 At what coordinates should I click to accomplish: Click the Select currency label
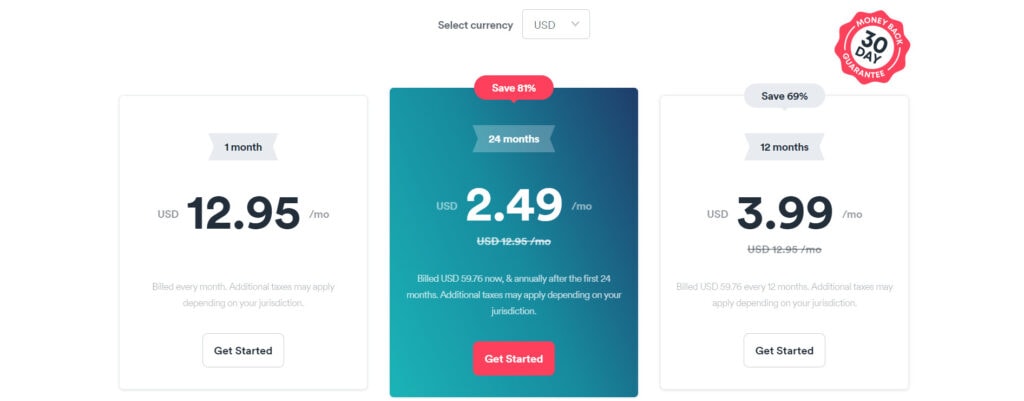coord(475,25)
